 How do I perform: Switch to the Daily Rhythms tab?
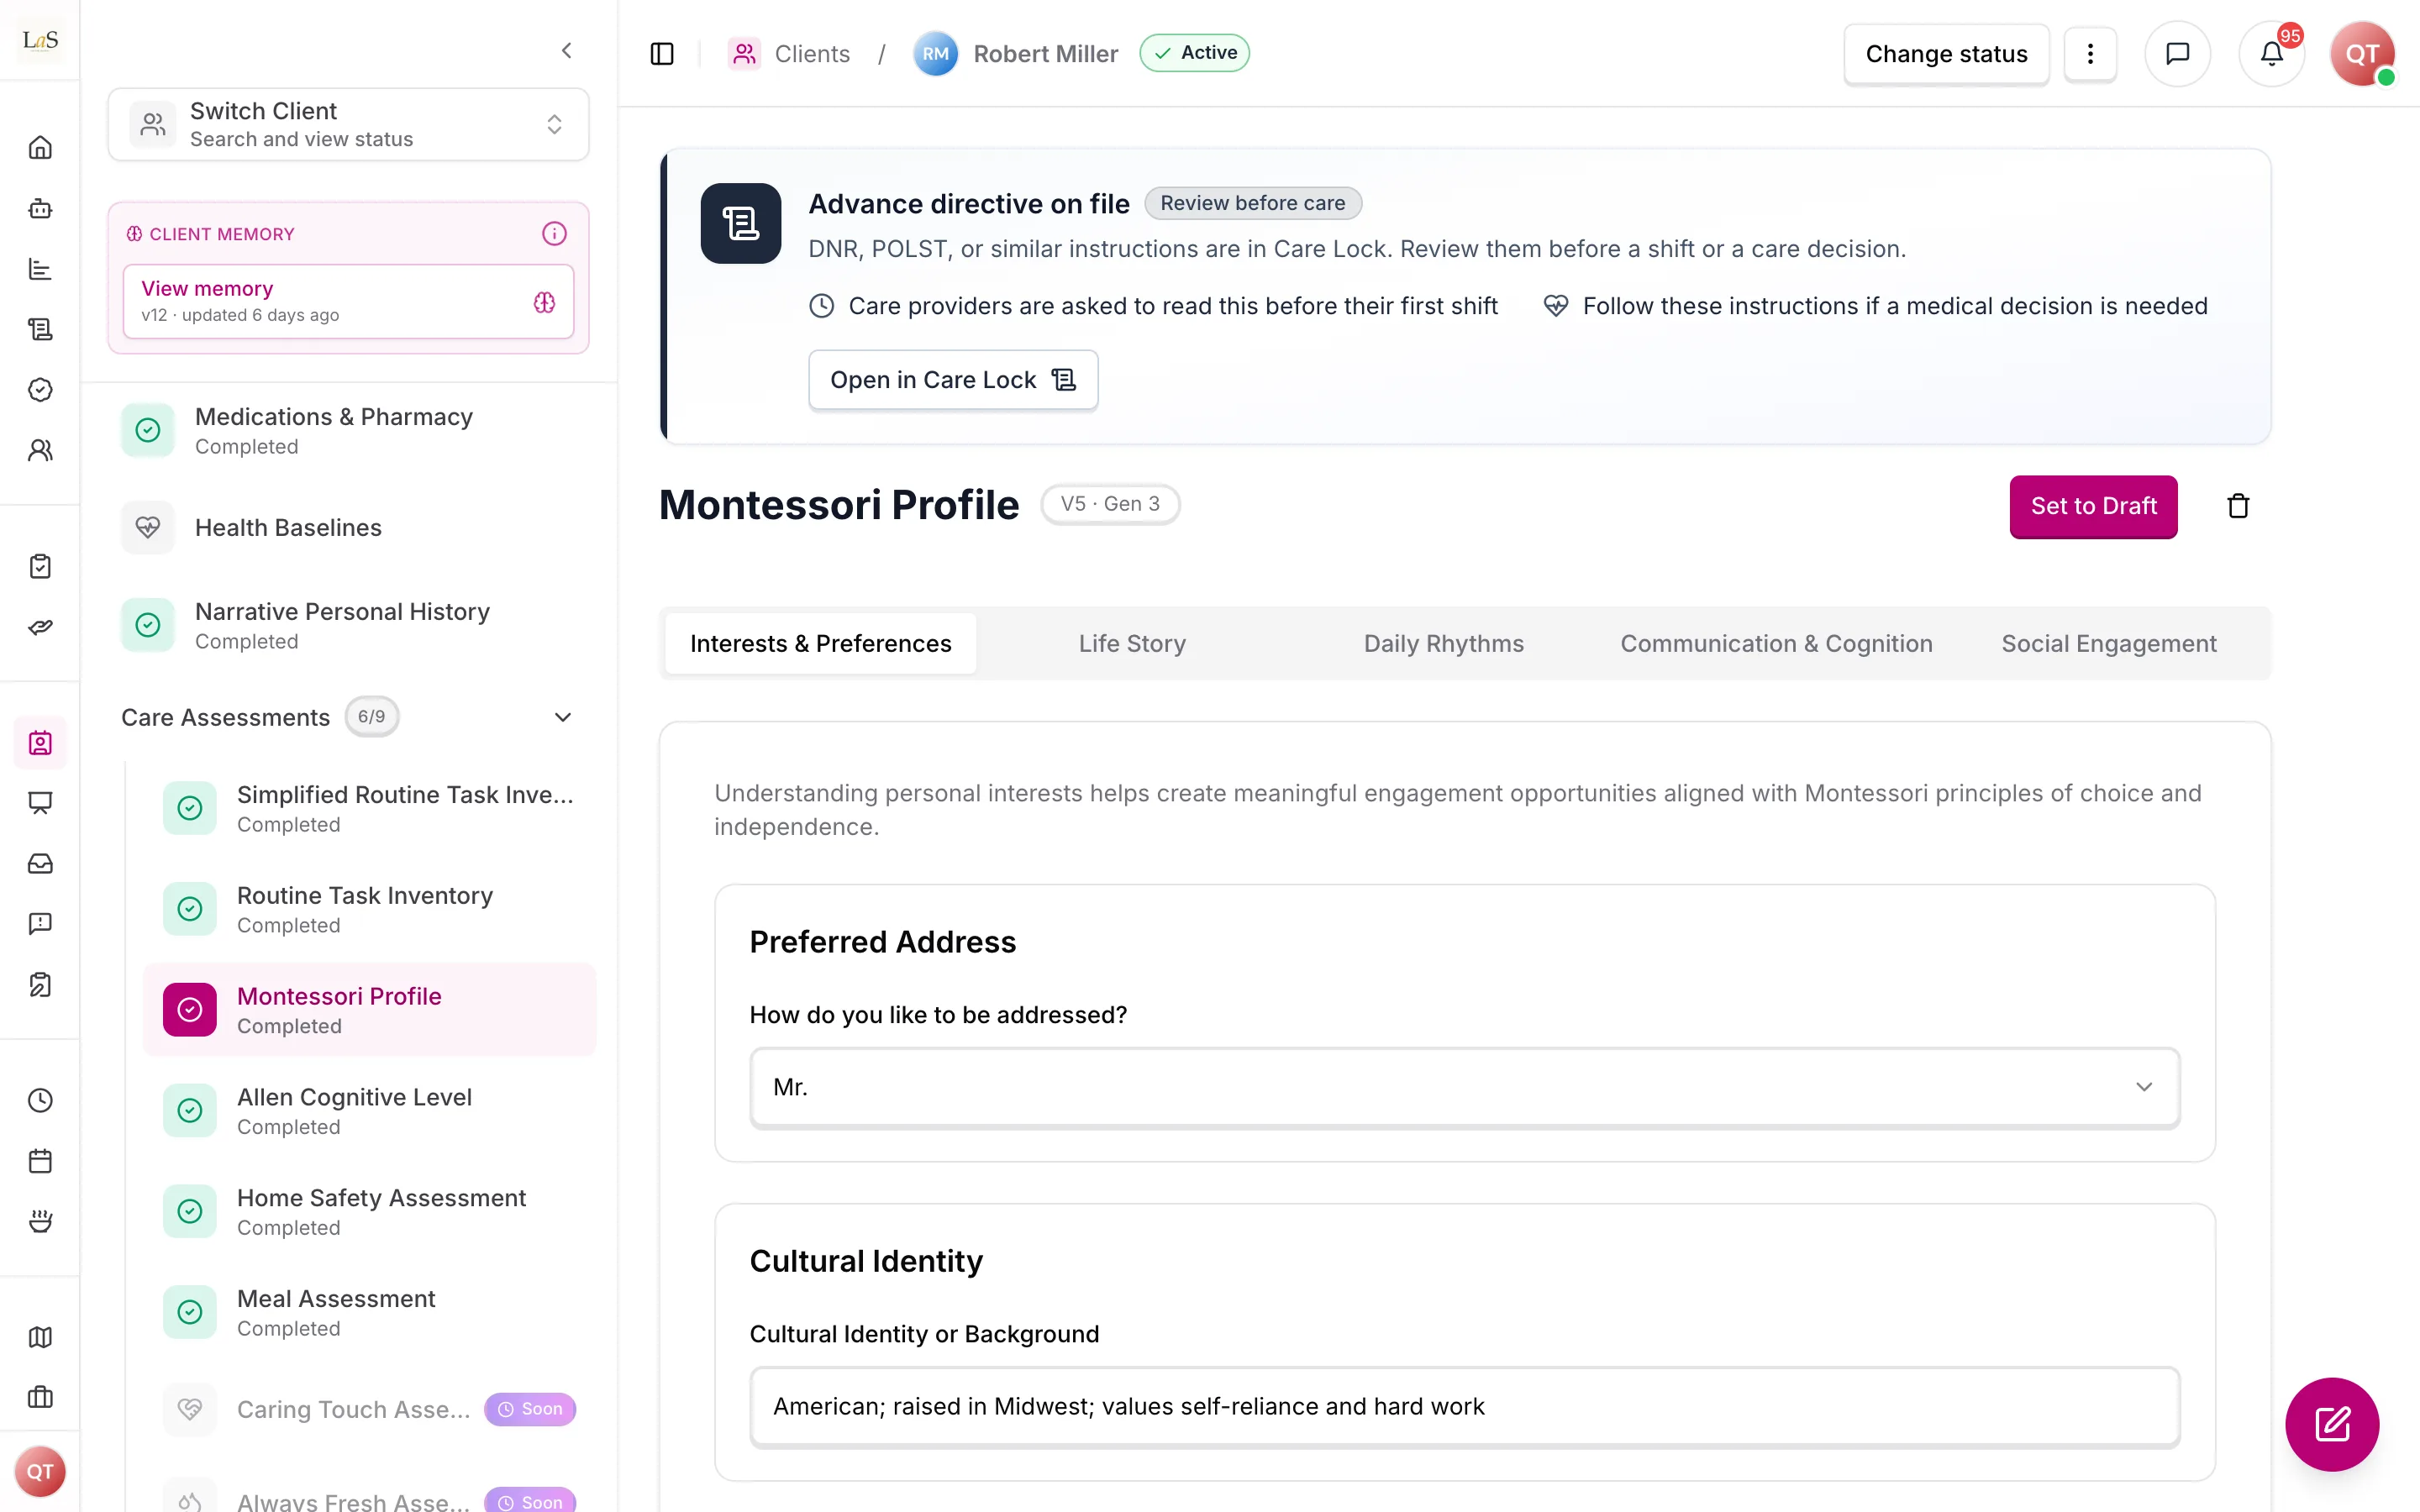click(1444, 643)
